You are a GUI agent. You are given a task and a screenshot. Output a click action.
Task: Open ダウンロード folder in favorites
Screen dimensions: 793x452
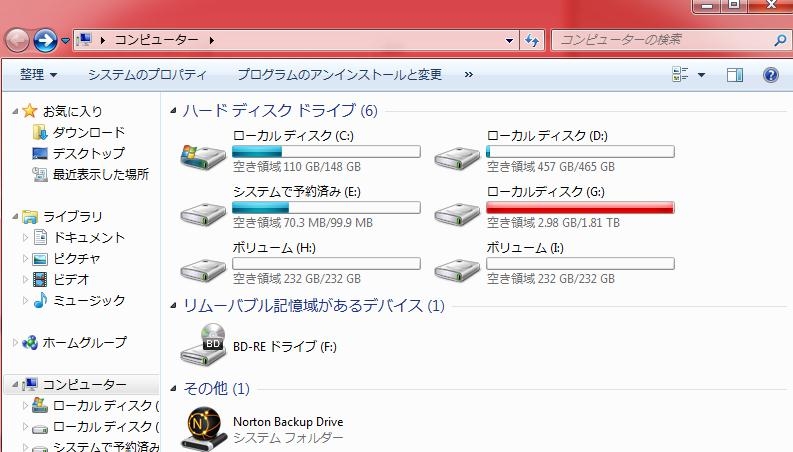coord(89,132)
